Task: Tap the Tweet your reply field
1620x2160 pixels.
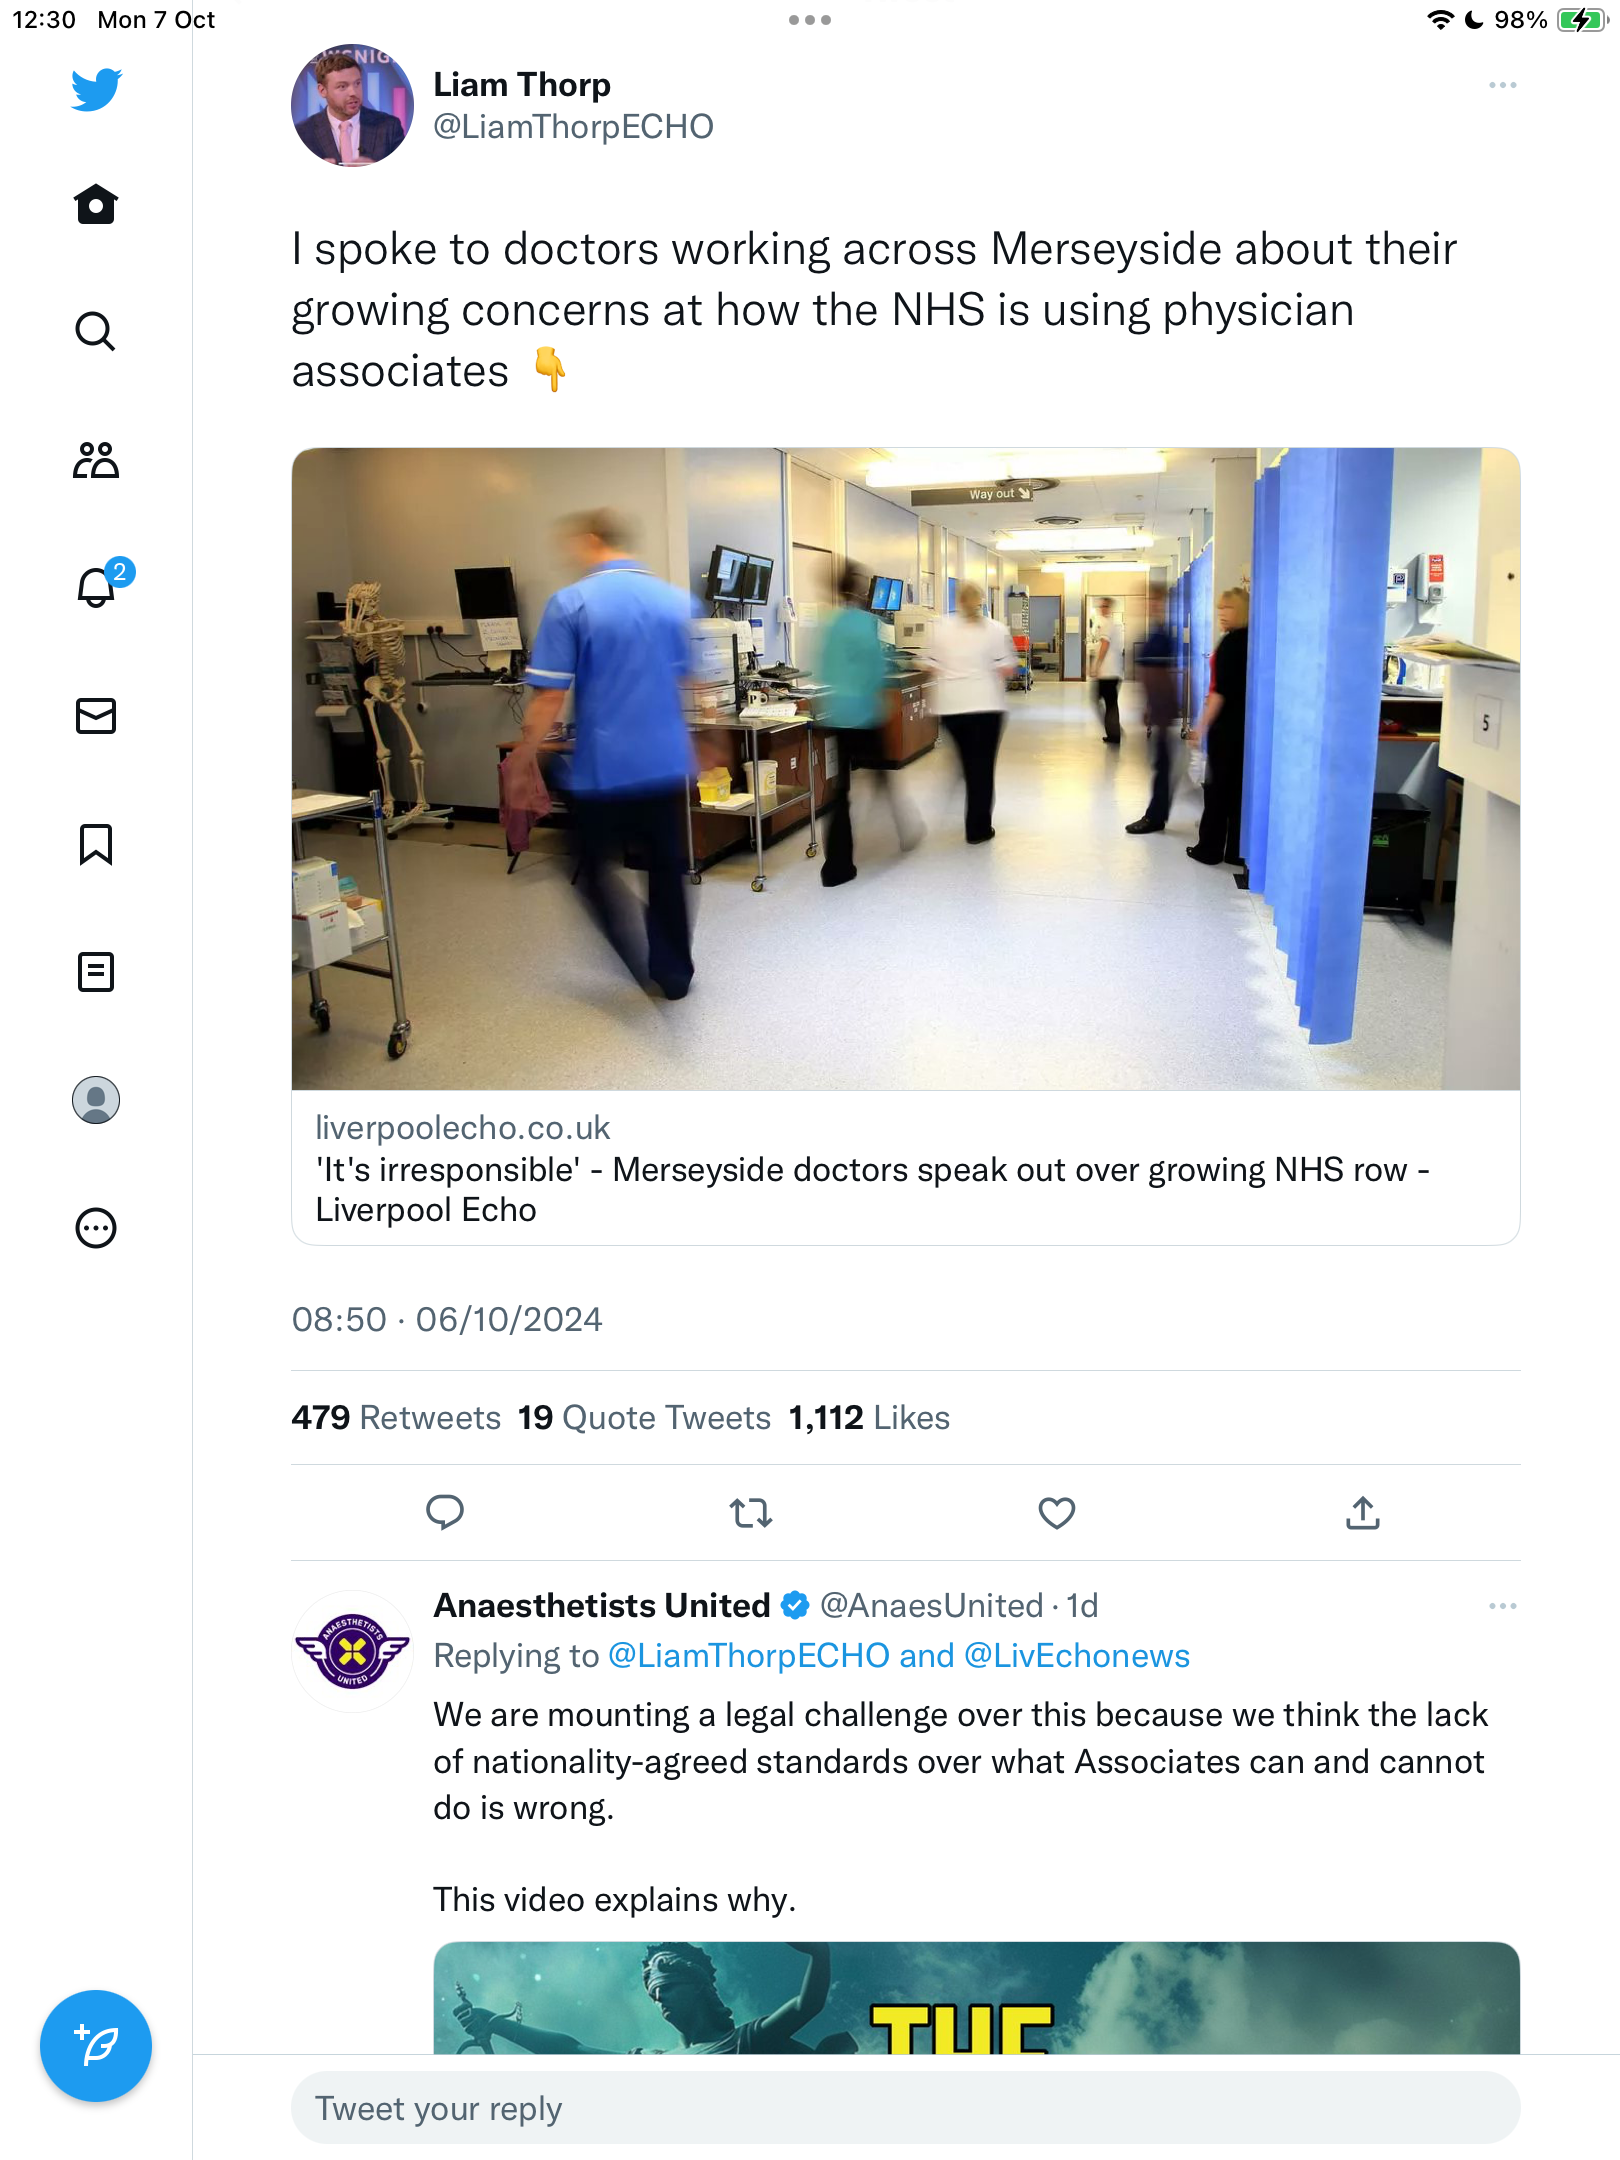Action: 906,2108
